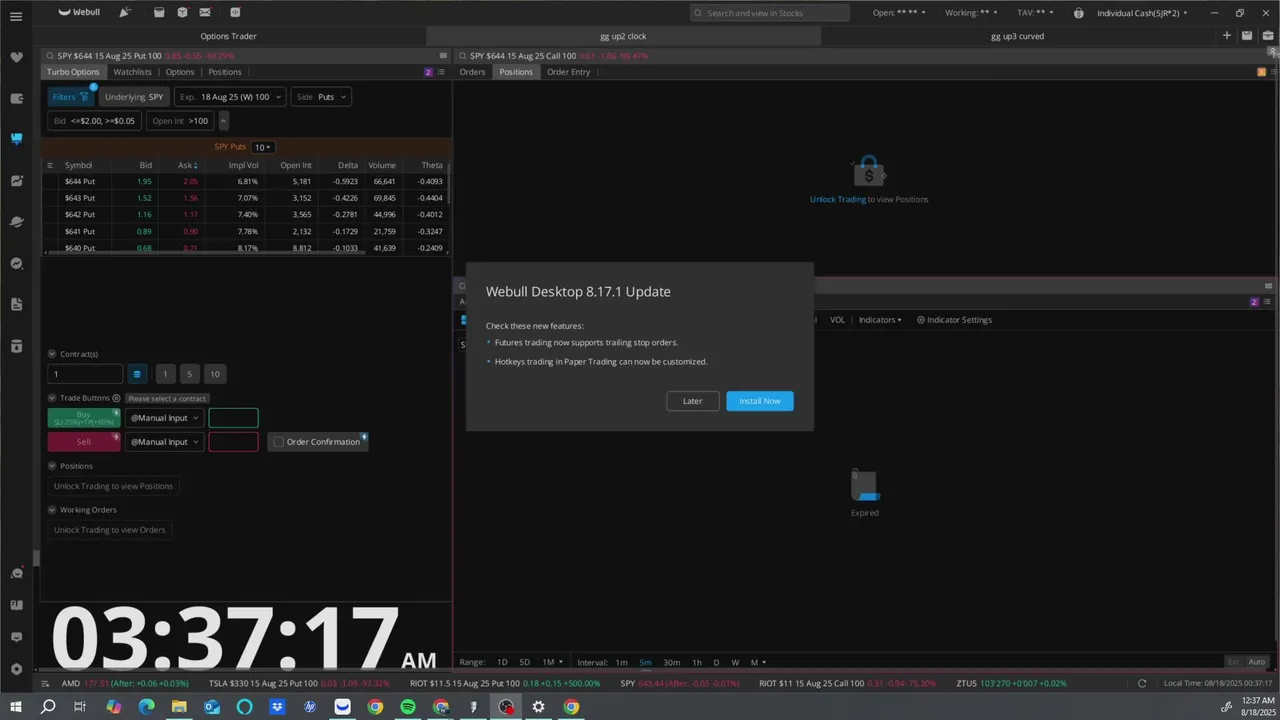Click Unlock Trading to view Orders button
Screen dimensions: 1280x720
point(110,530)
